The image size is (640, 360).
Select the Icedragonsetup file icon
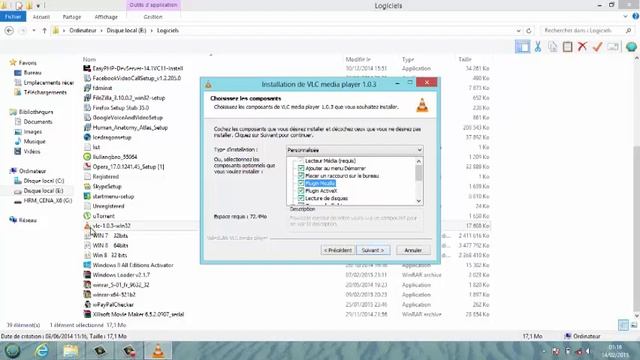point(87,137)
